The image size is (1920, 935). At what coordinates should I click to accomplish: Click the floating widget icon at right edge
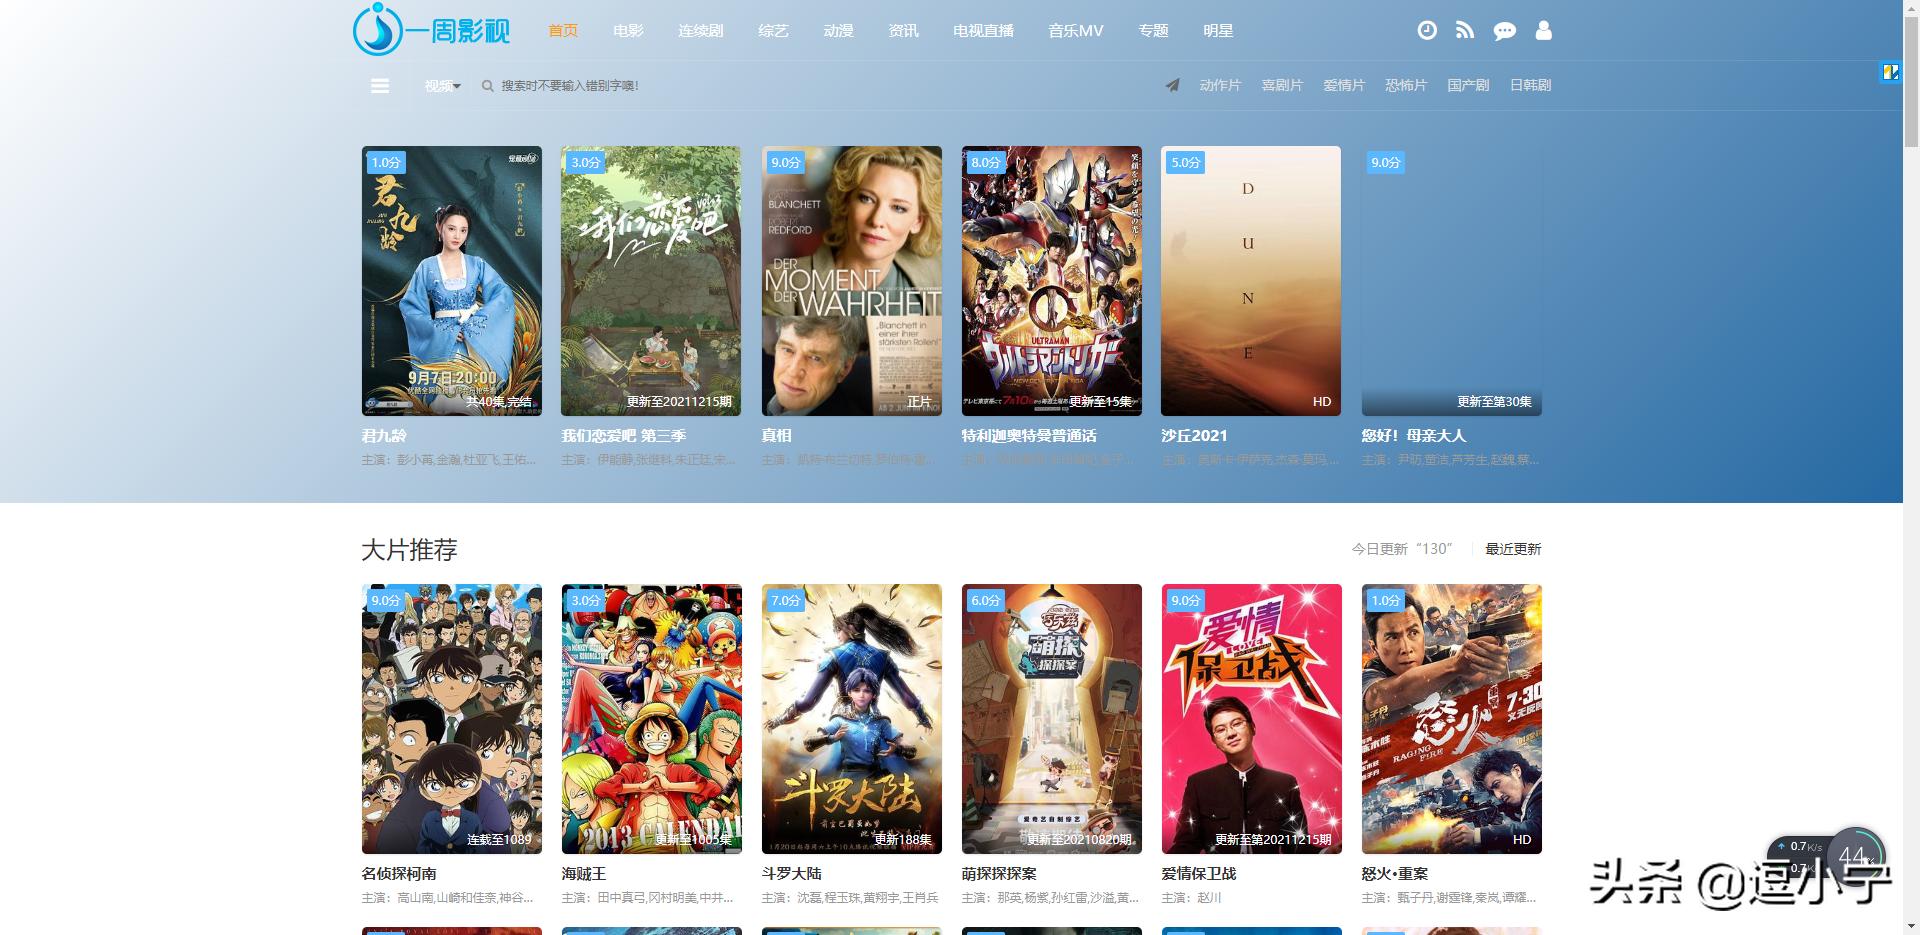[x=1891, y=72]
